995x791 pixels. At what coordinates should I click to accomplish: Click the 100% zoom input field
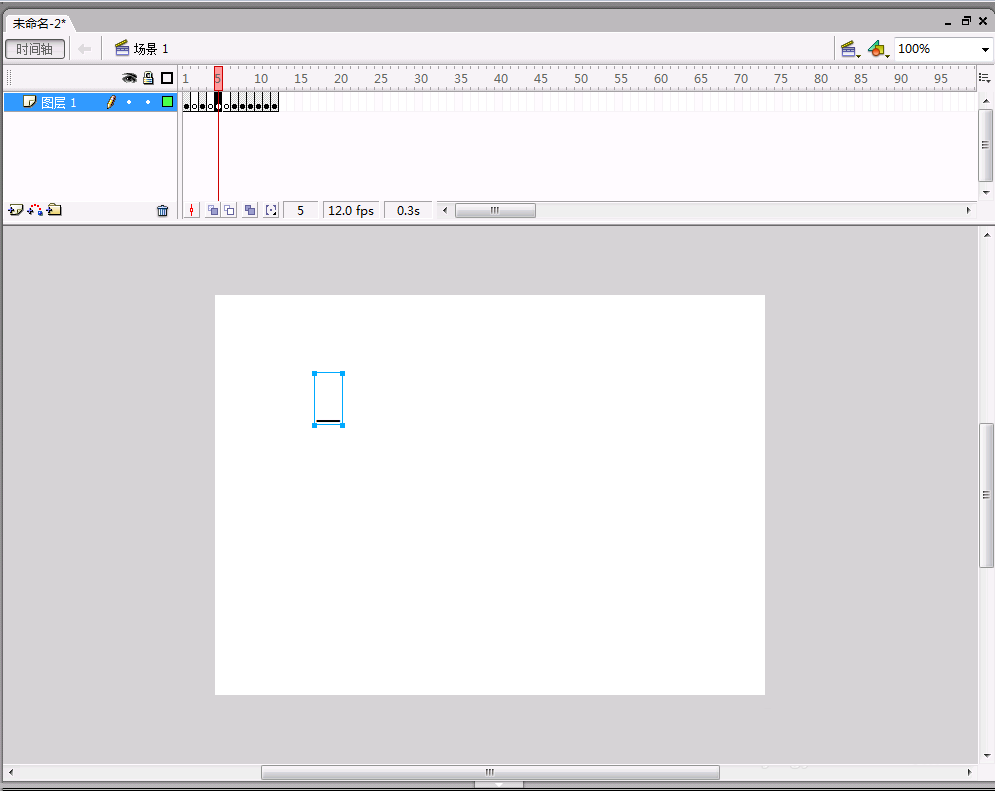936,49
